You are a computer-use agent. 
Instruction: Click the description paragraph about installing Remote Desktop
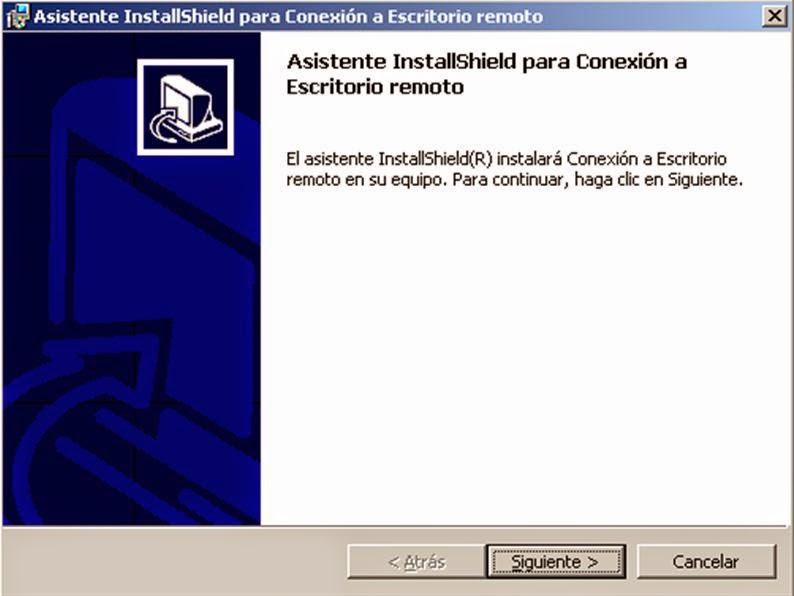[x=514, y=169]
